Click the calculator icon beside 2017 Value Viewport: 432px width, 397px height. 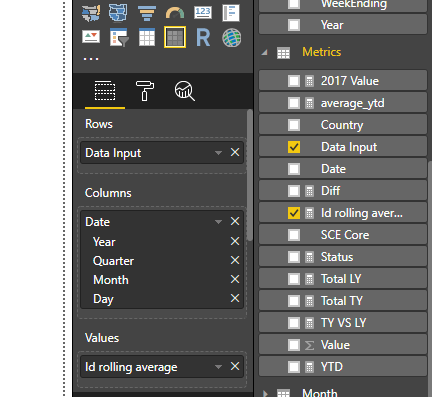point(309,81)
